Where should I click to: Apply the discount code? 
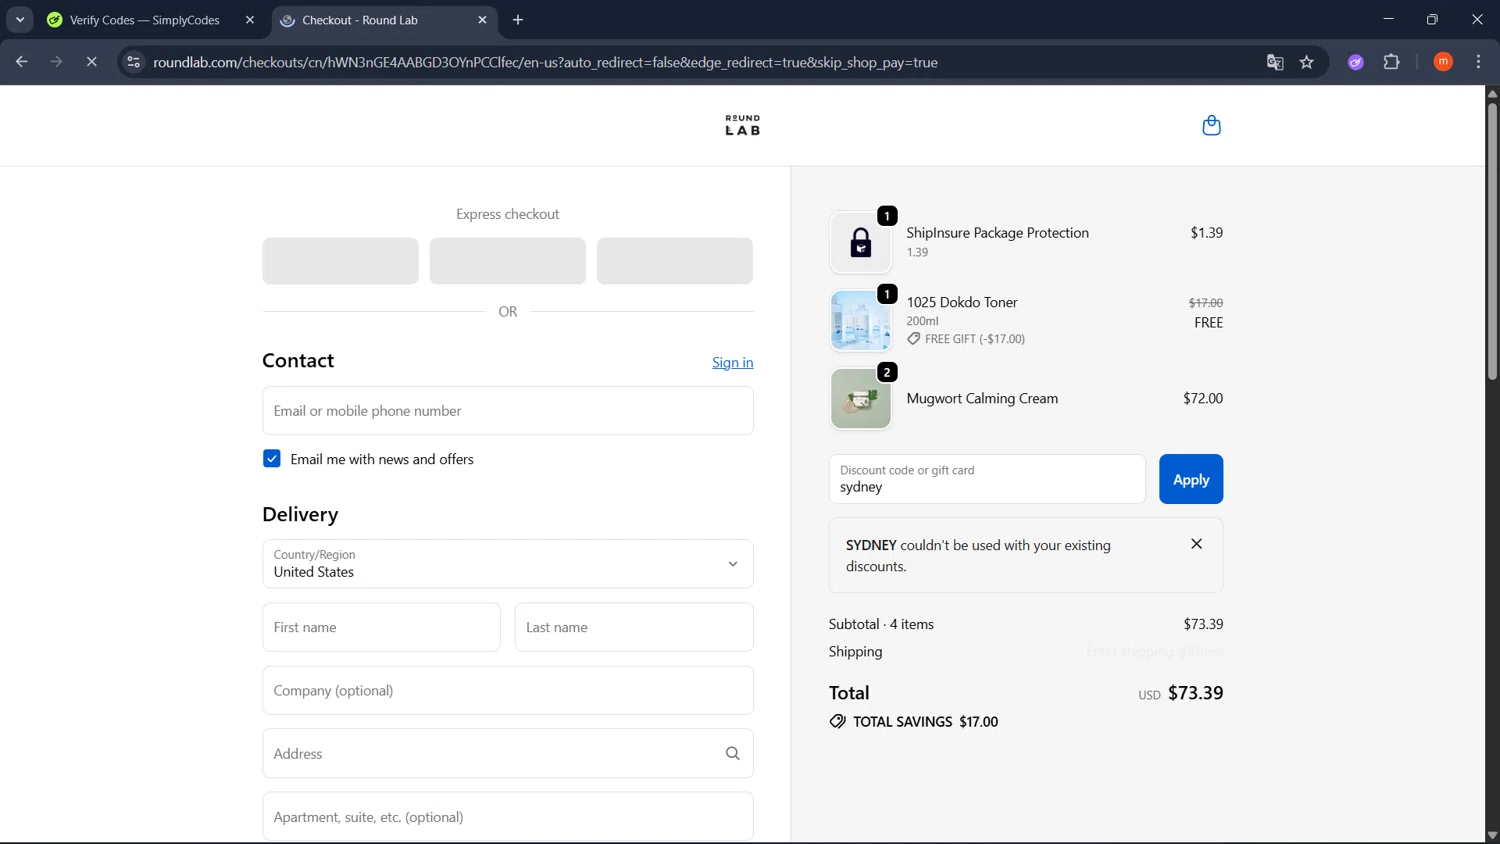coord(1190,479)
